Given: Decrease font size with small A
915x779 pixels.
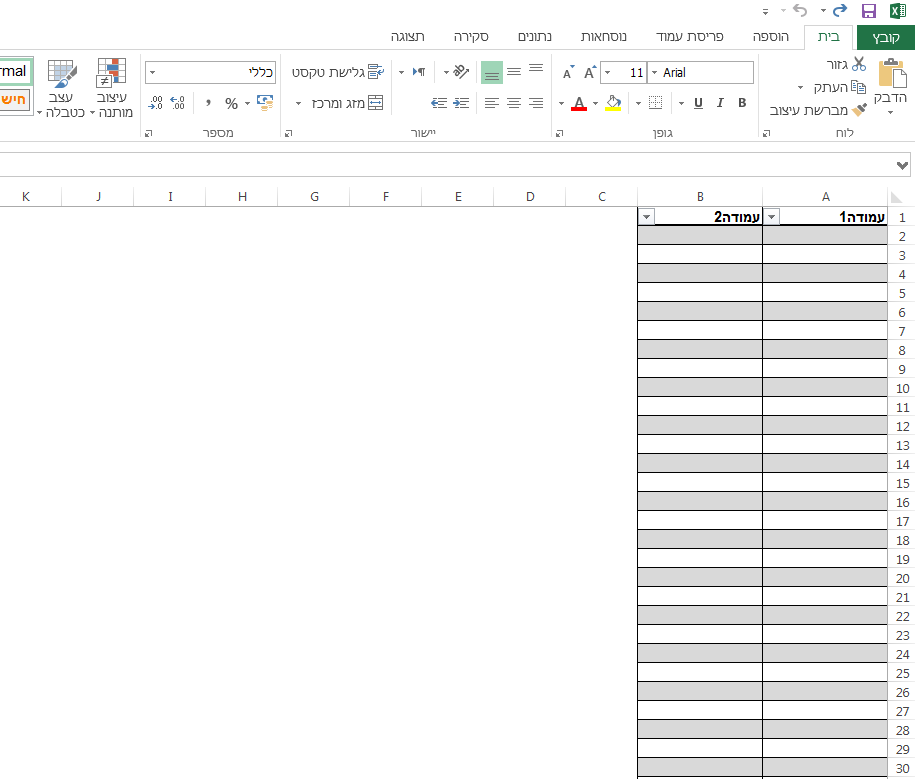Looking at the screenshot, I should point(568,73).
